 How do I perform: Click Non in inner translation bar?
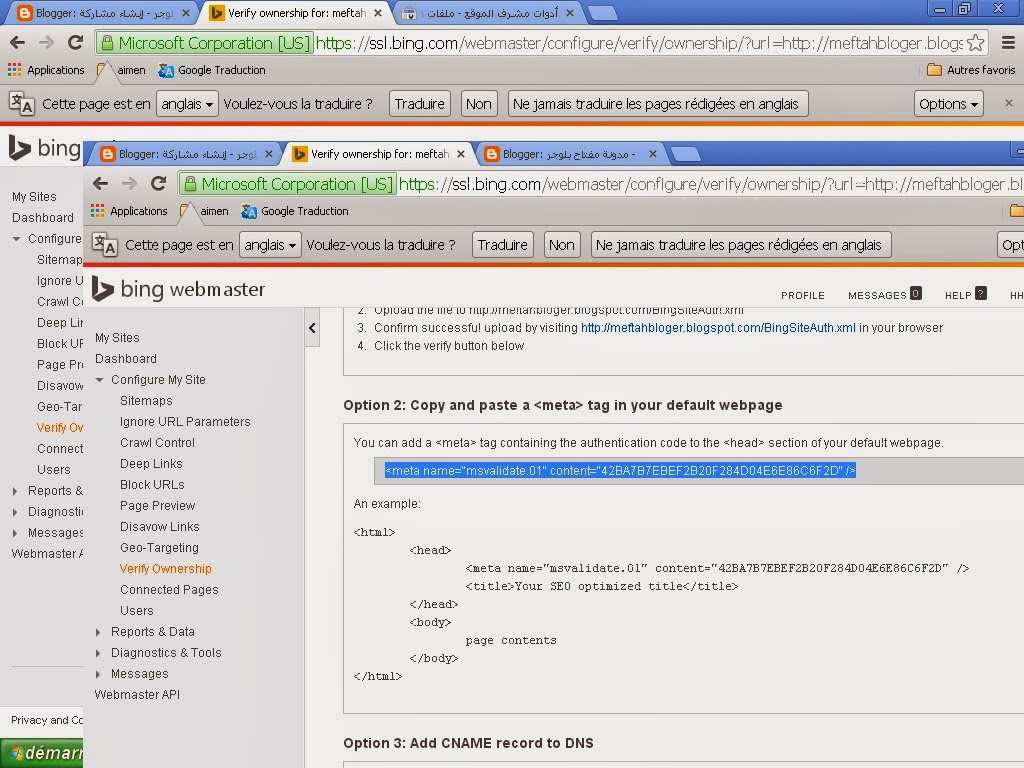(x=562, y=245)
